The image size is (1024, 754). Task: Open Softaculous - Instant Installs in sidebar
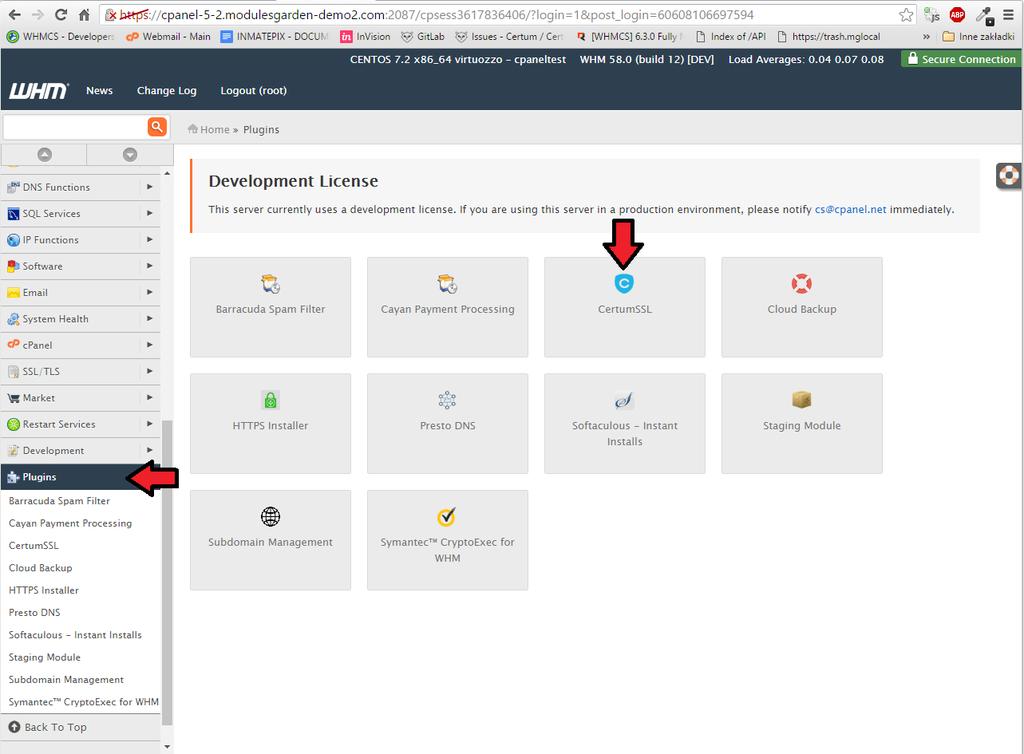pyautogui.click(x=75, y=635)
